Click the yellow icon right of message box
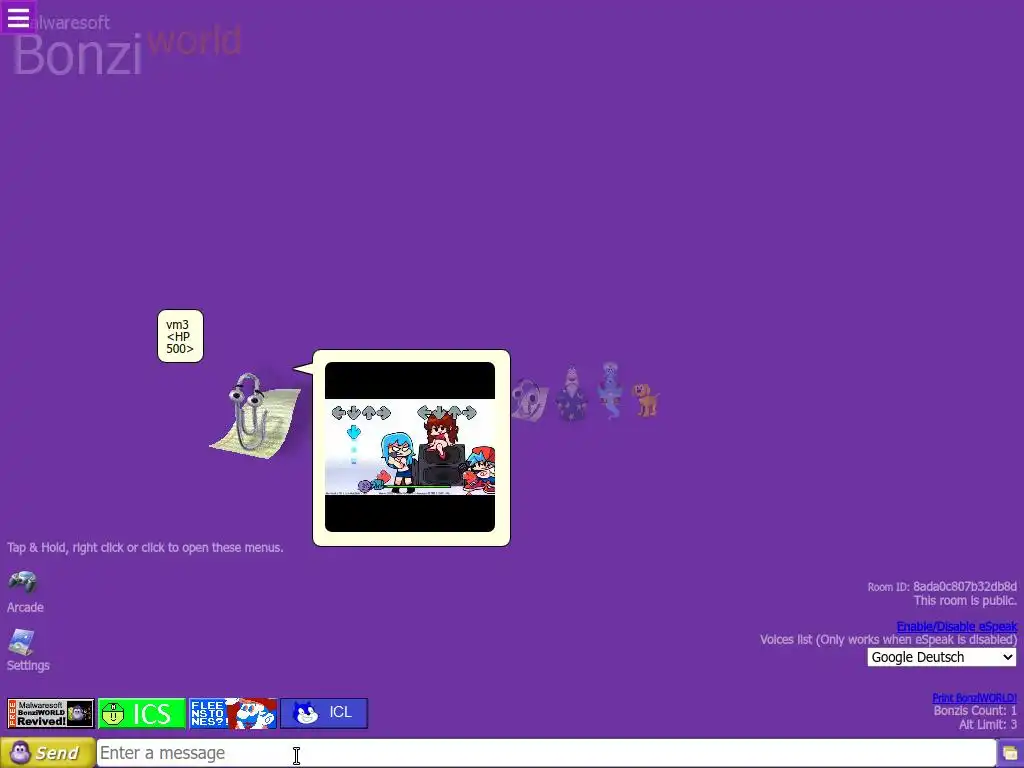 tap(1010, 754)
